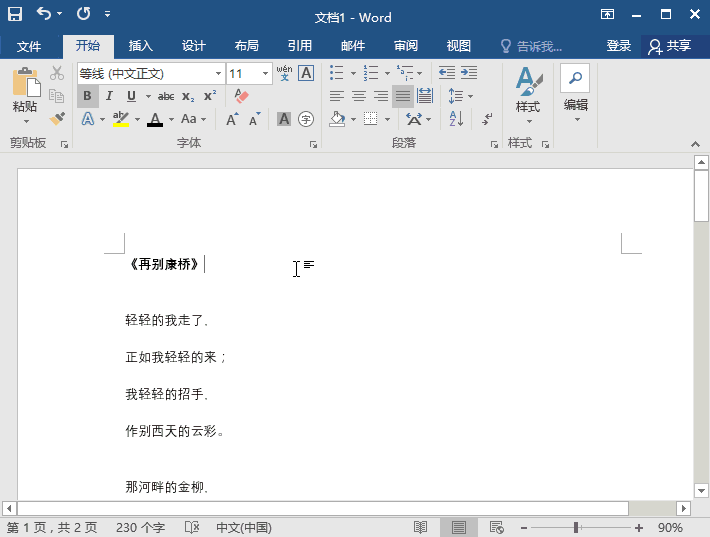This screenshot has height=537, width=710.
Task: Click the 登录 sign-in button
Action: 619,46
